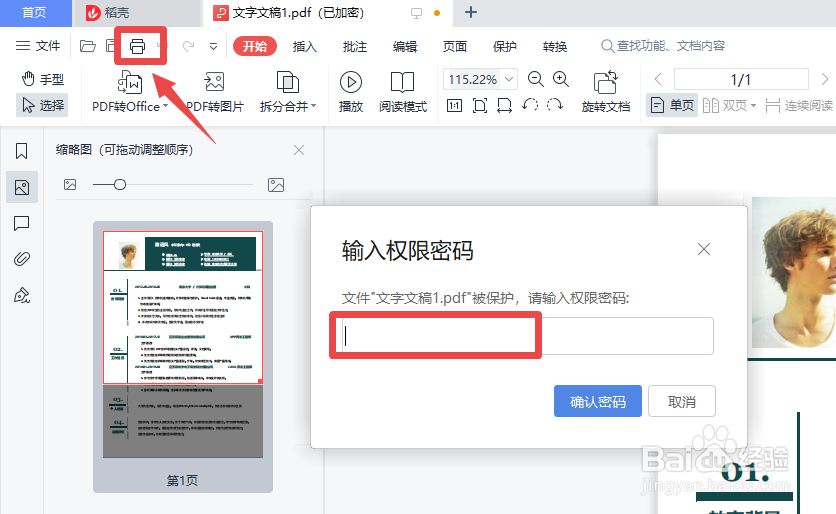Expand the PDF转Office dropdown arrow
The height and width of the screenshot is (514, 836).
coord(165,106)
